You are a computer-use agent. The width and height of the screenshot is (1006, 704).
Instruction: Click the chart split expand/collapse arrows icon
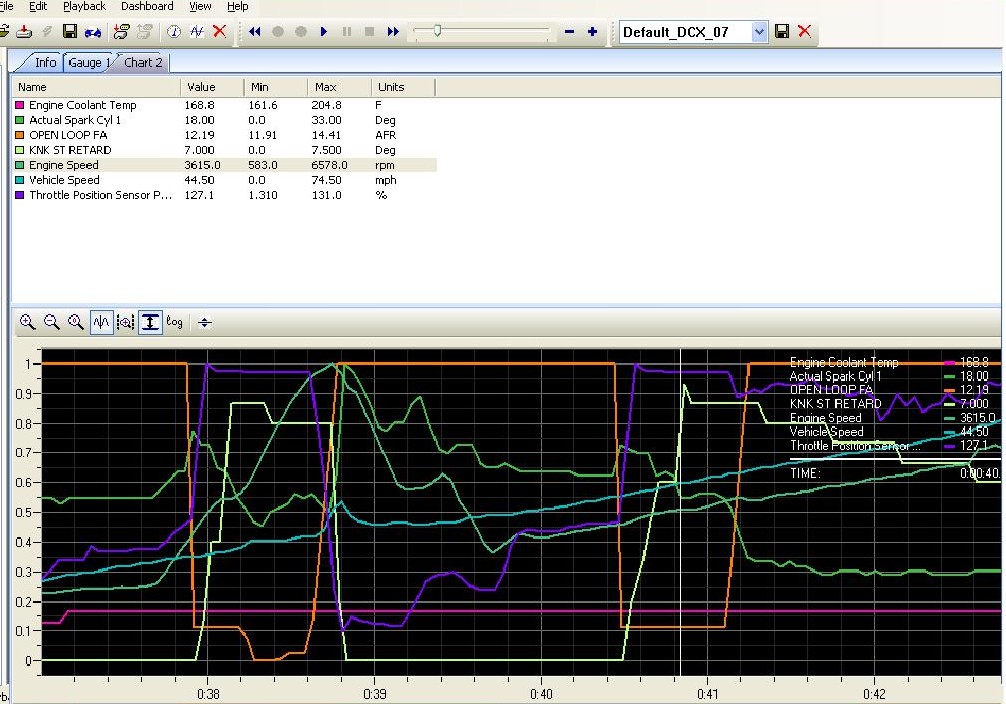tap(205, 322)
